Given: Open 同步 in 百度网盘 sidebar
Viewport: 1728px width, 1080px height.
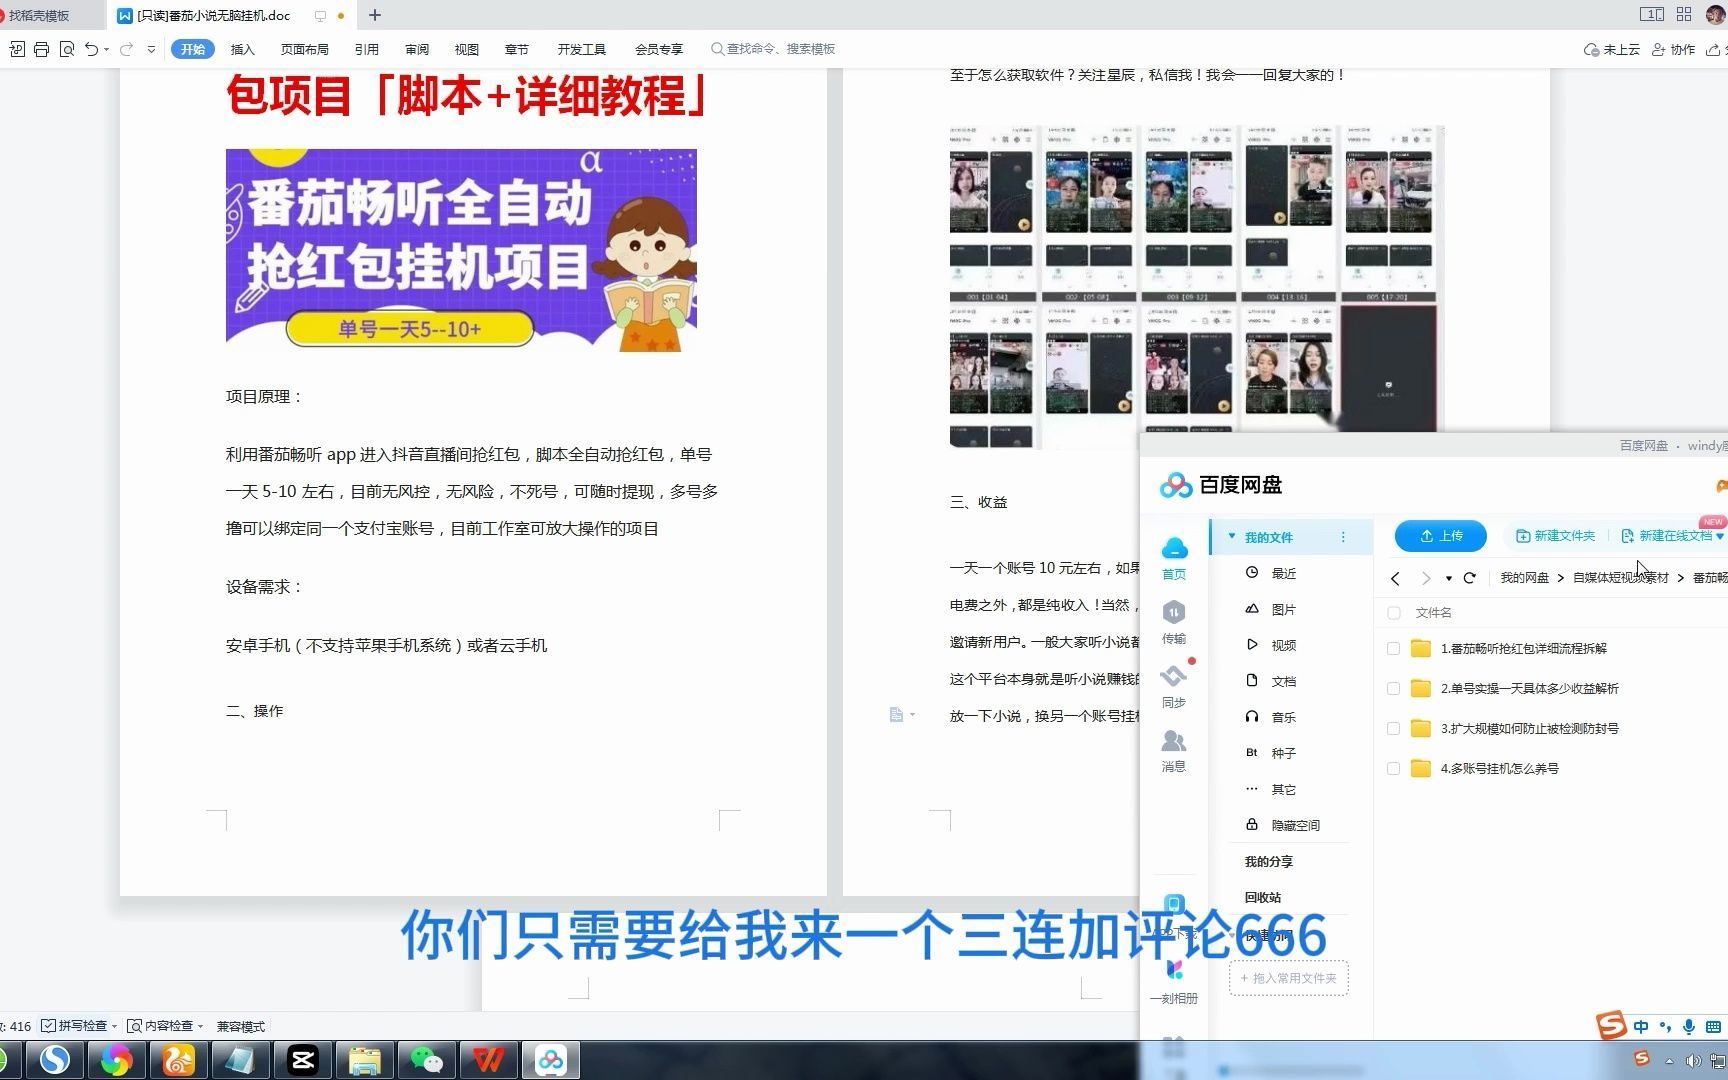Looking at the screenshot, I should 1174,687.
